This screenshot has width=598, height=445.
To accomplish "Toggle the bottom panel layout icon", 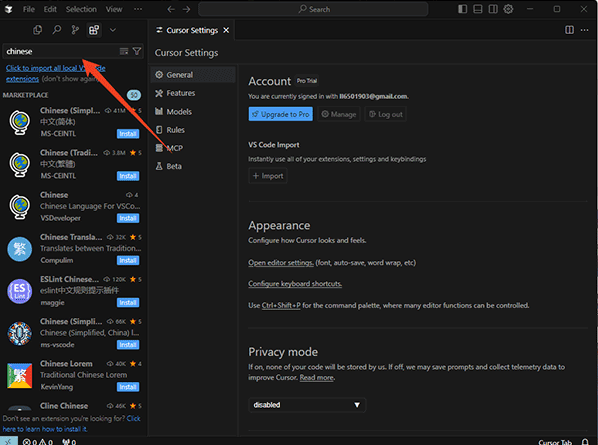I will [477, 9].
